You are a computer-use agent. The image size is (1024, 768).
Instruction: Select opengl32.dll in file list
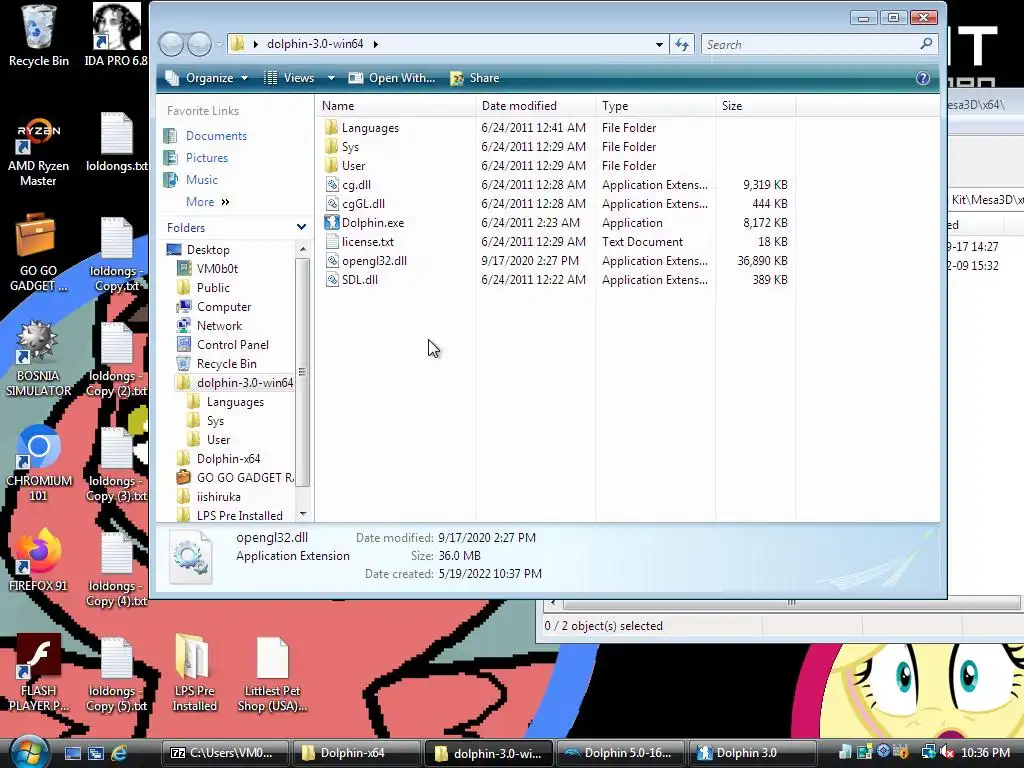click(374, 261)
